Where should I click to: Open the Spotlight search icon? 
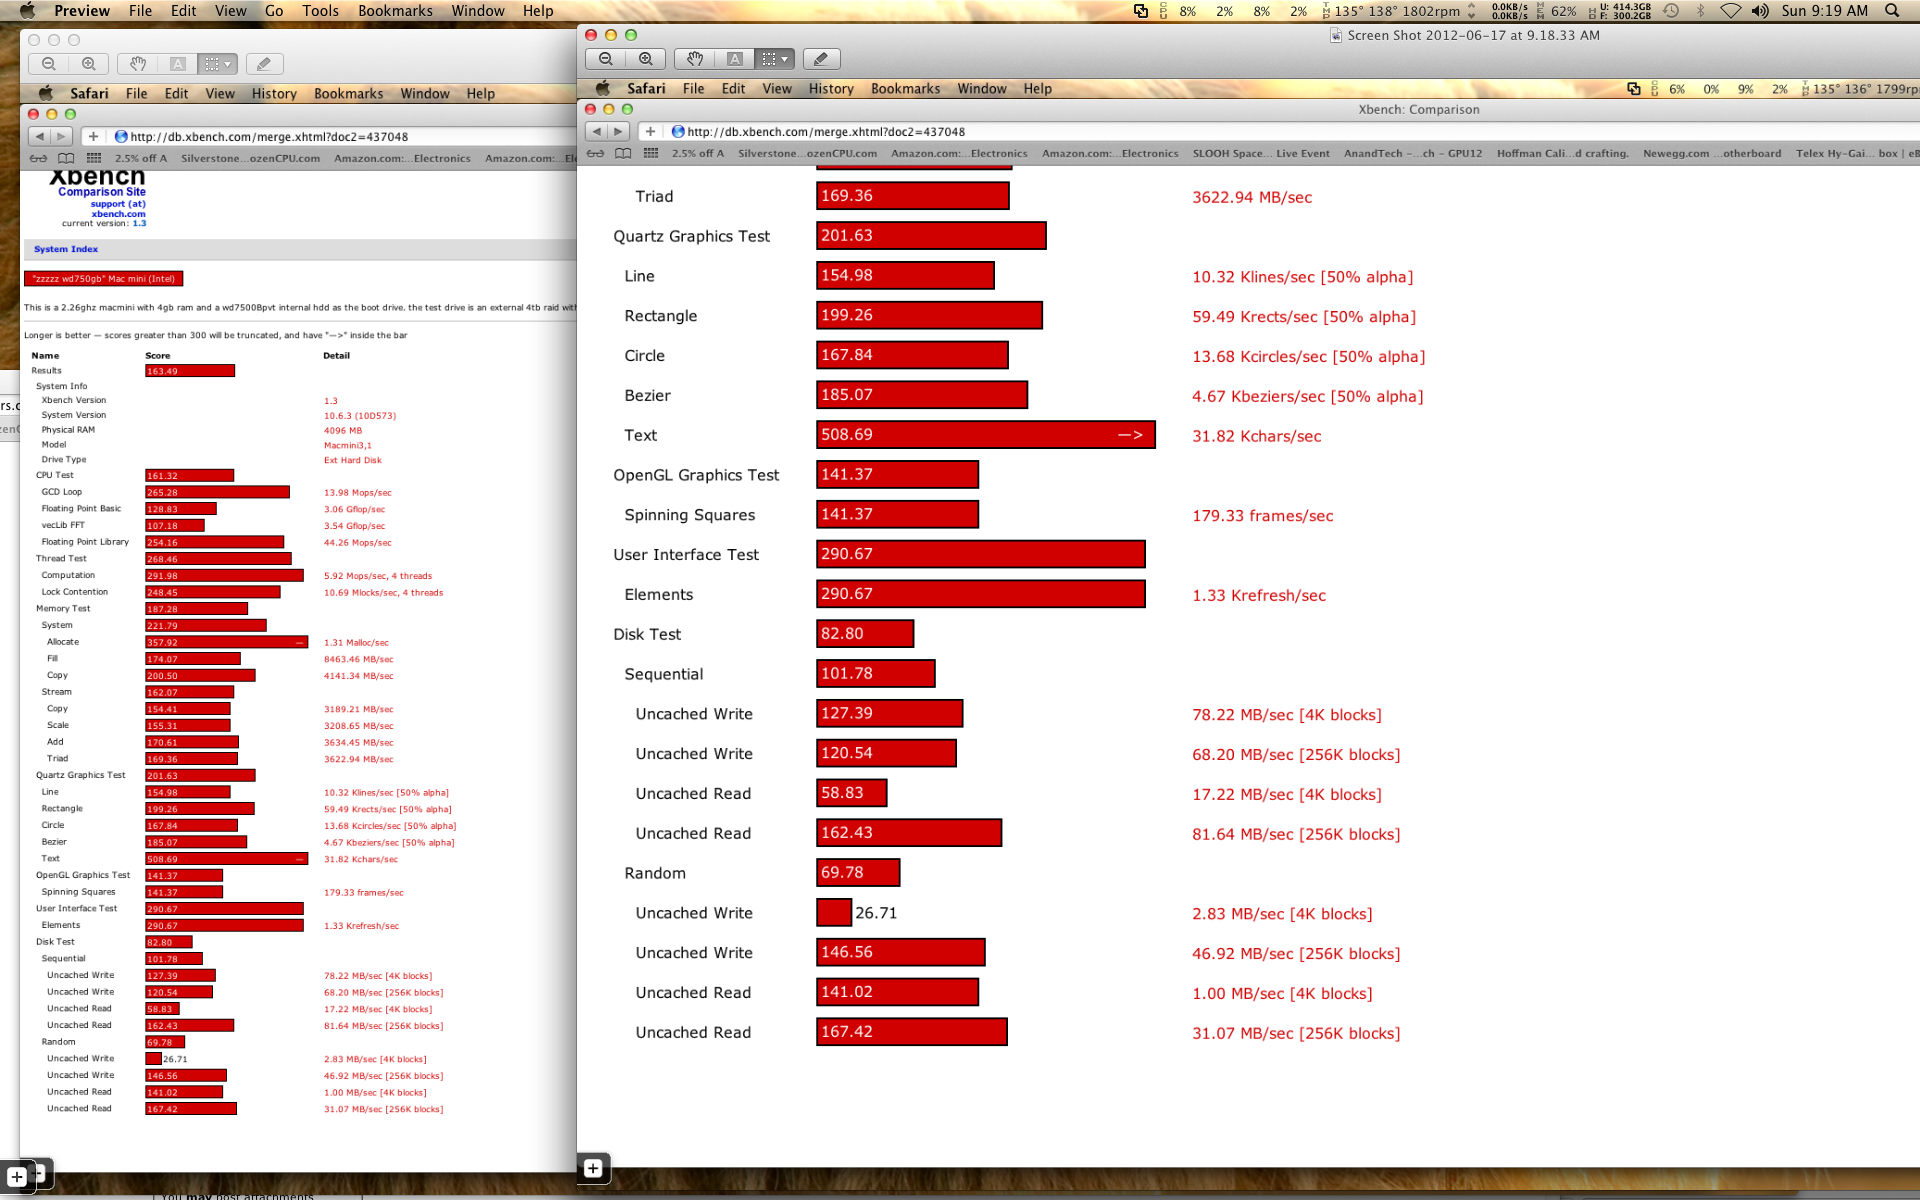click(x=1892, y=11)
